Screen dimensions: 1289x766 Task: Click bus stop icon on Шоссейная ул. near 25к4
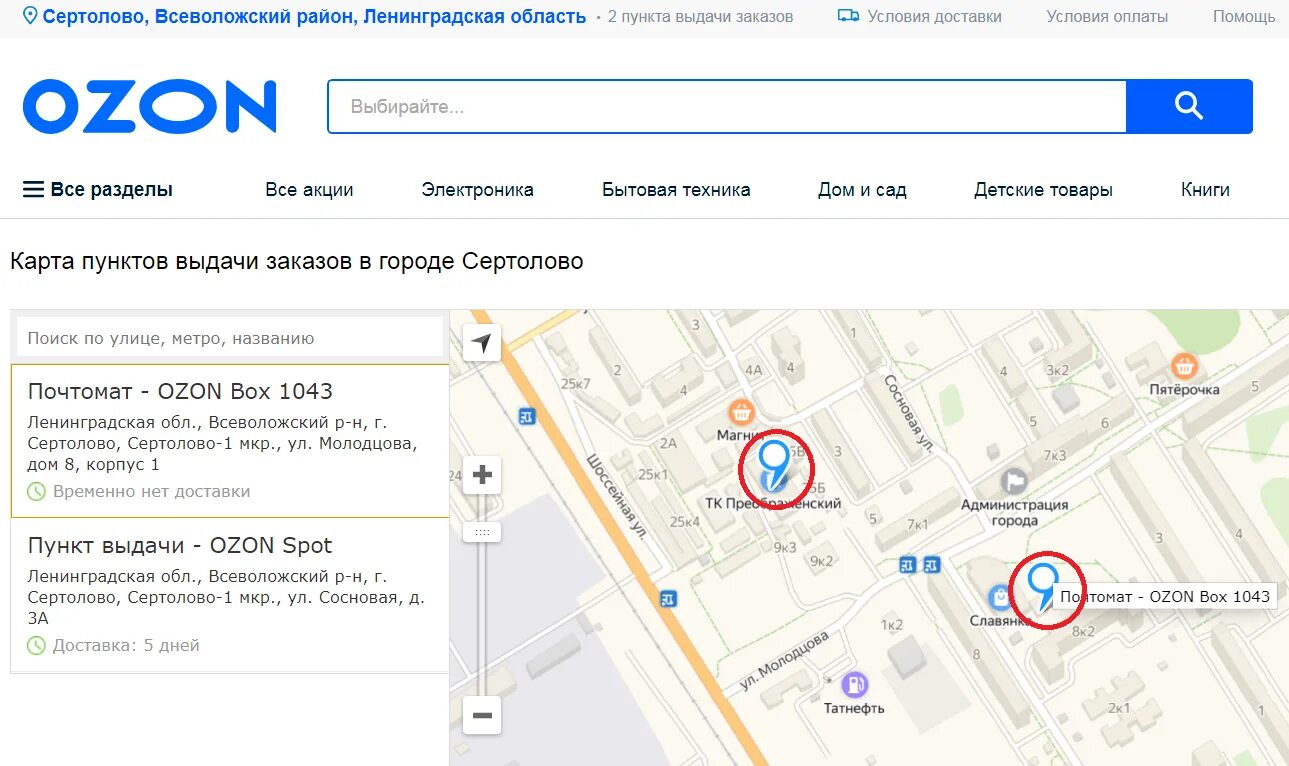point(668,599)
